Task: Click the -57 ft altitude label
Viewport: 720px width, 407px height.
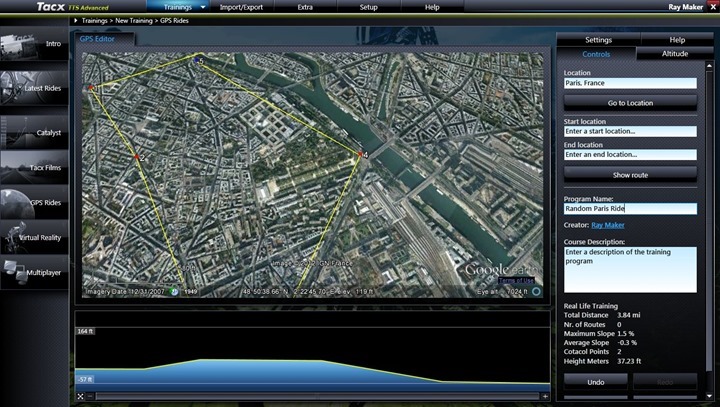Action: [x=85, y=379]
